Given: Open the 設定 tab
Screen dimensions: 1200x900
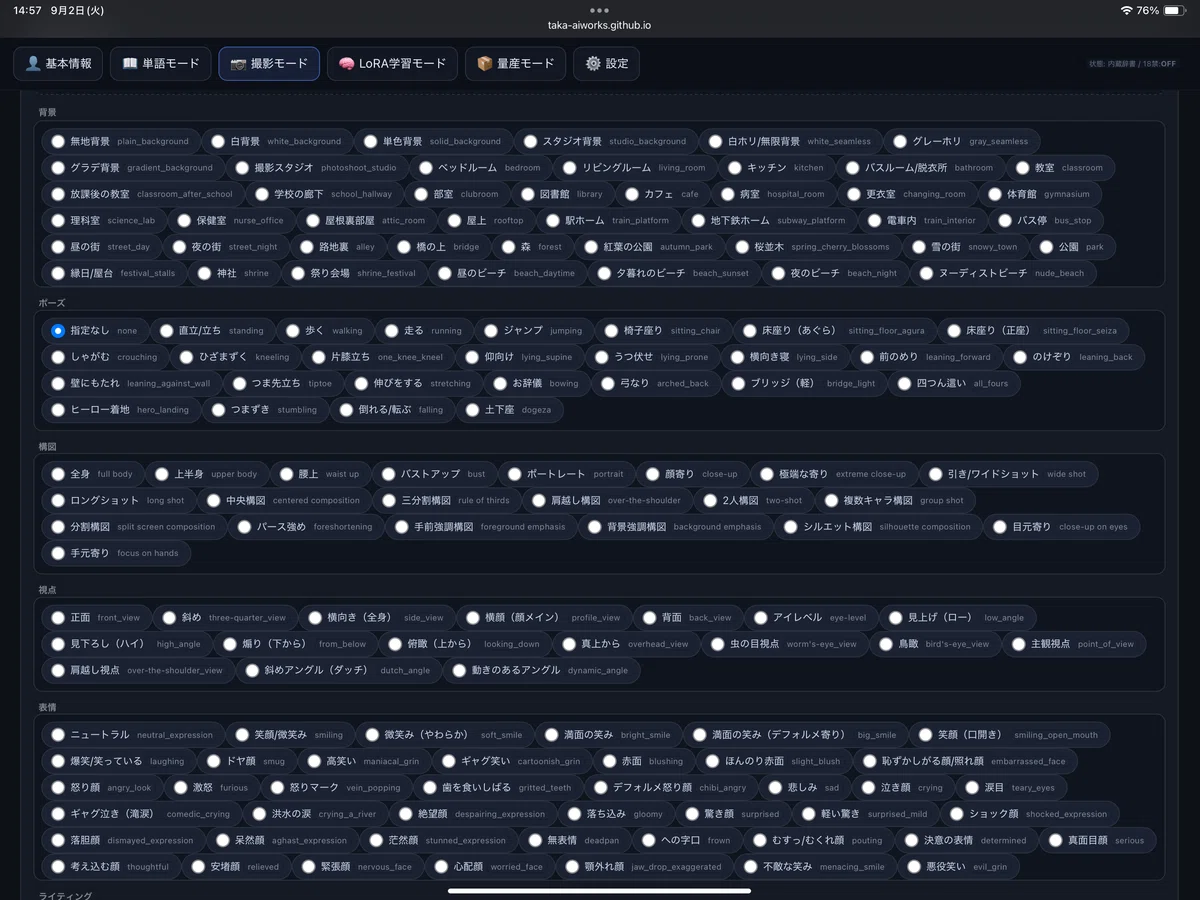Looking at the screenshot, I should (606, 63).
